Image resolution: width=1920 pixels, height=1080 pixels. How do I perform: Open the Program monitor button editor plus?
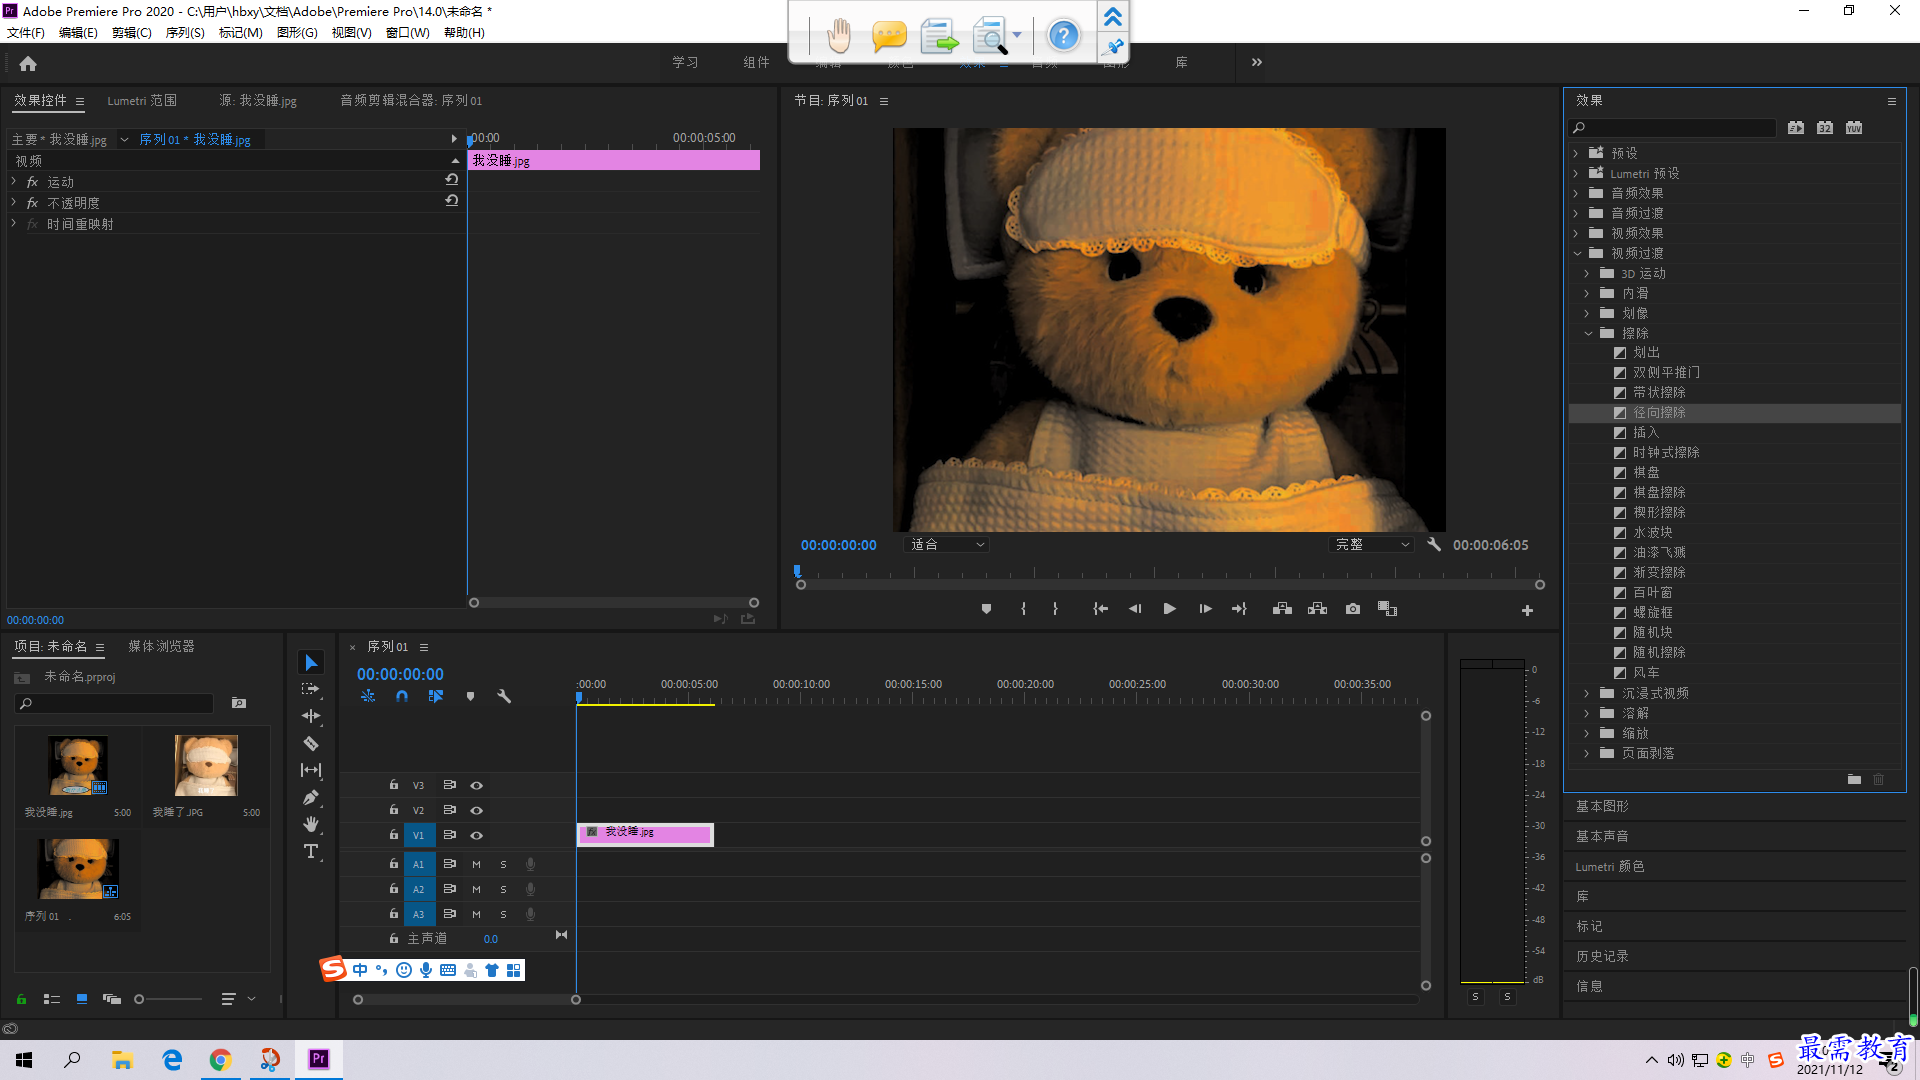(x=1527, y=610)
